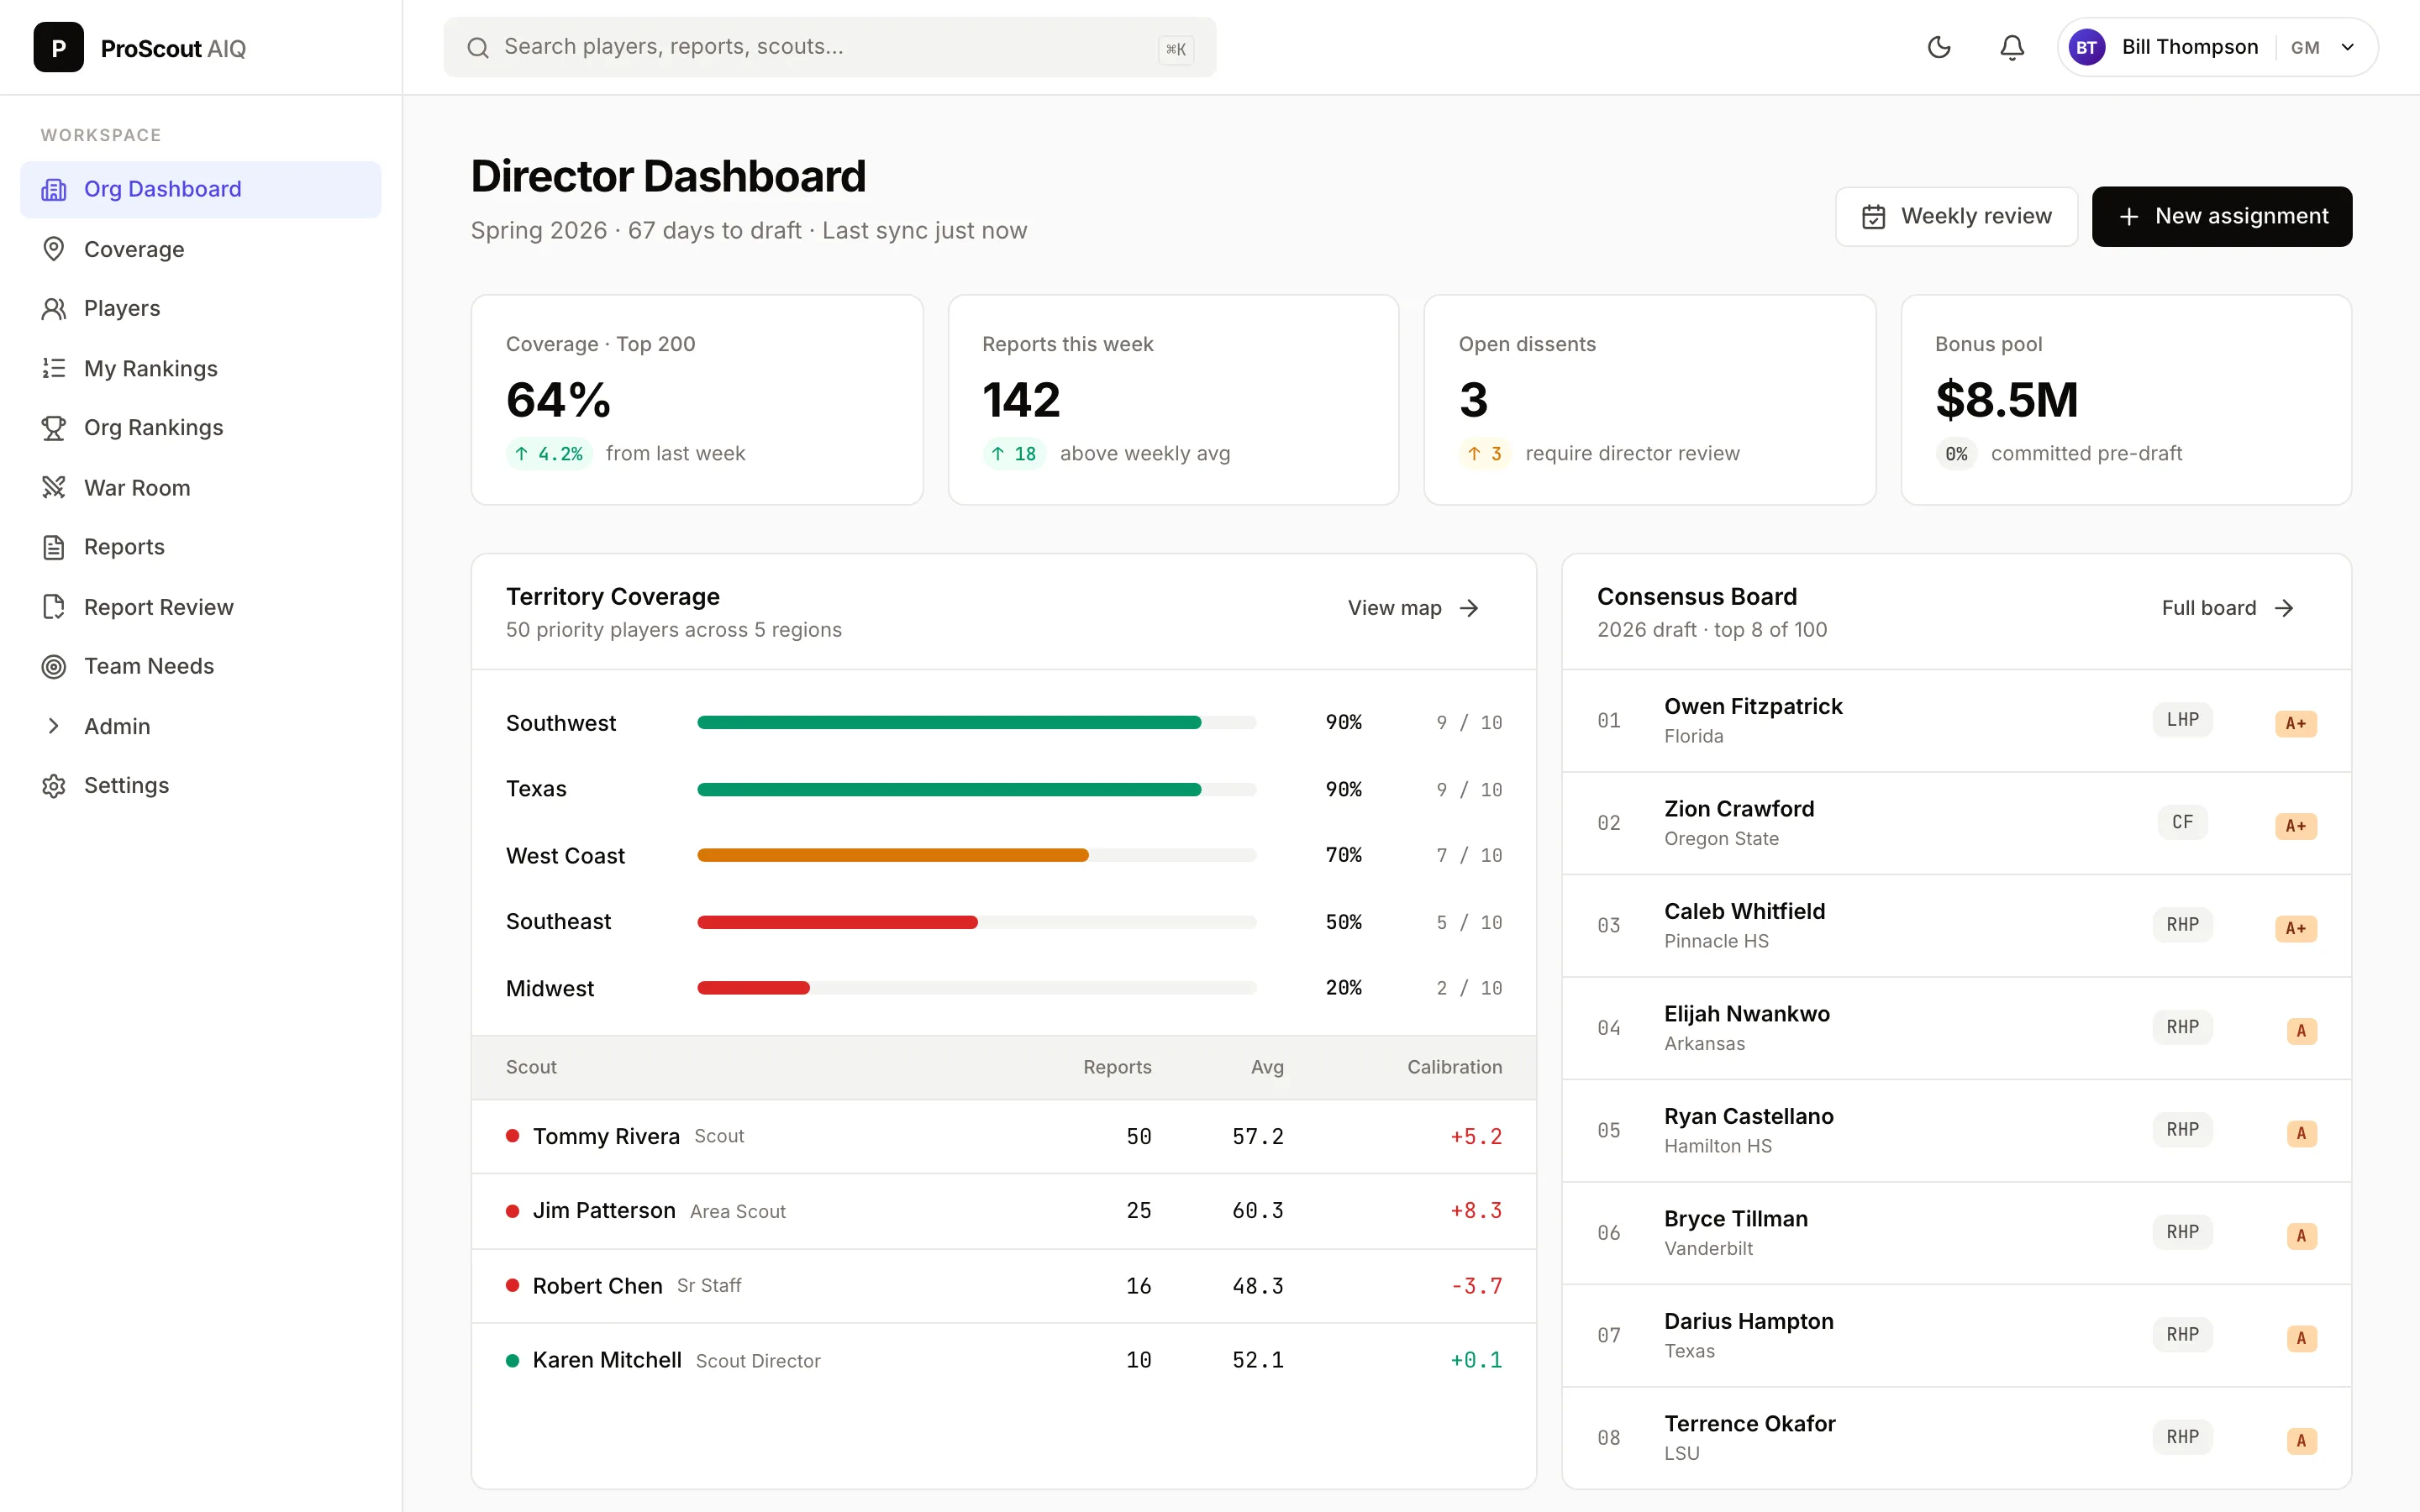This screenshot has width=2420, height=1512.
Task: Click the Weekly review button
Action: 1956,216
